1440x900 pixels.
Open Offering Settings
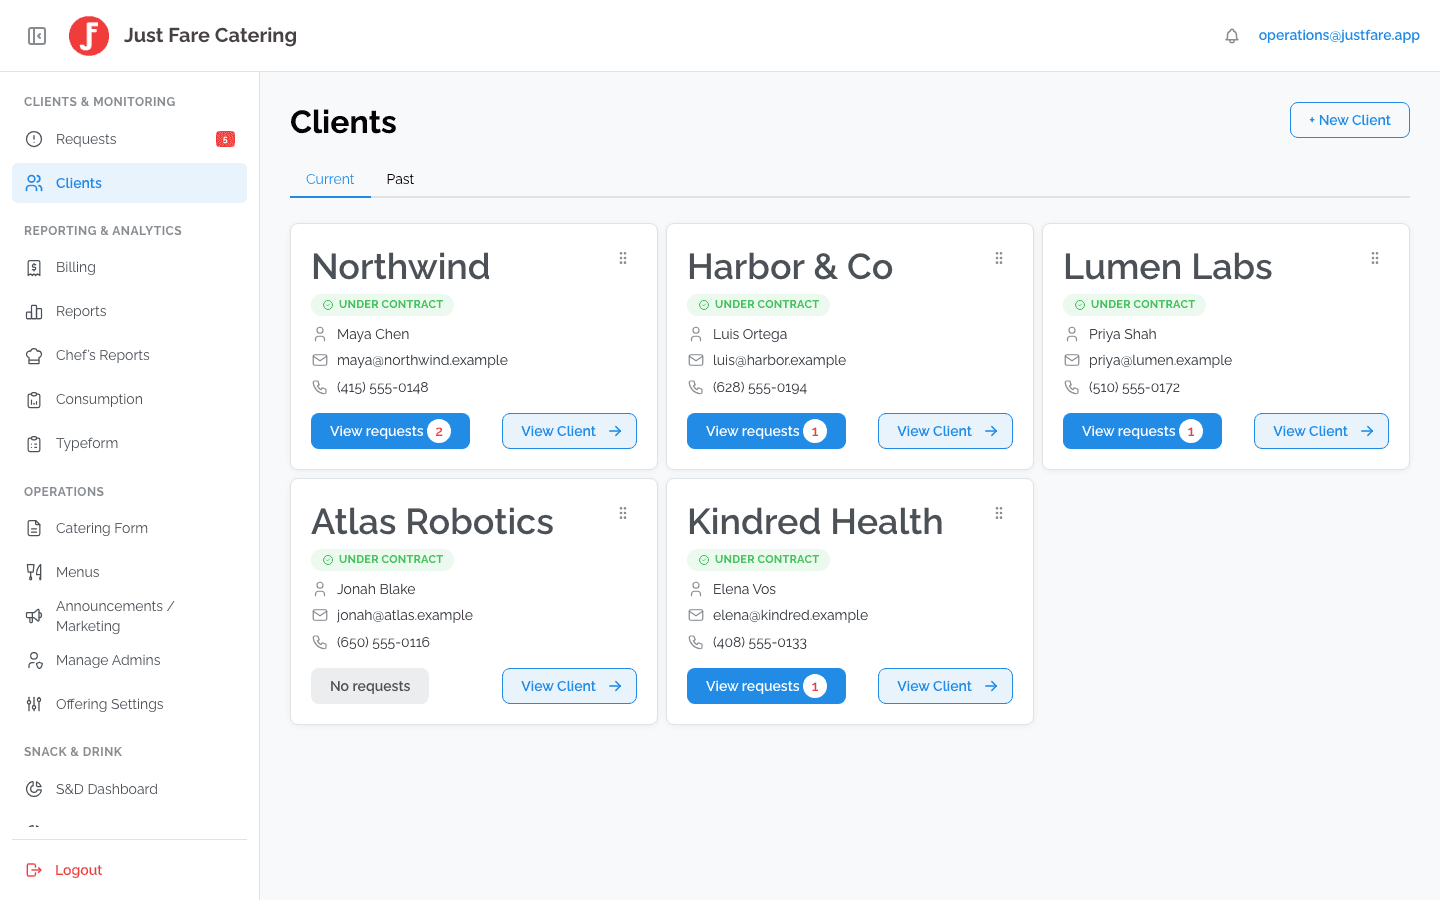[x=129, y=704]
